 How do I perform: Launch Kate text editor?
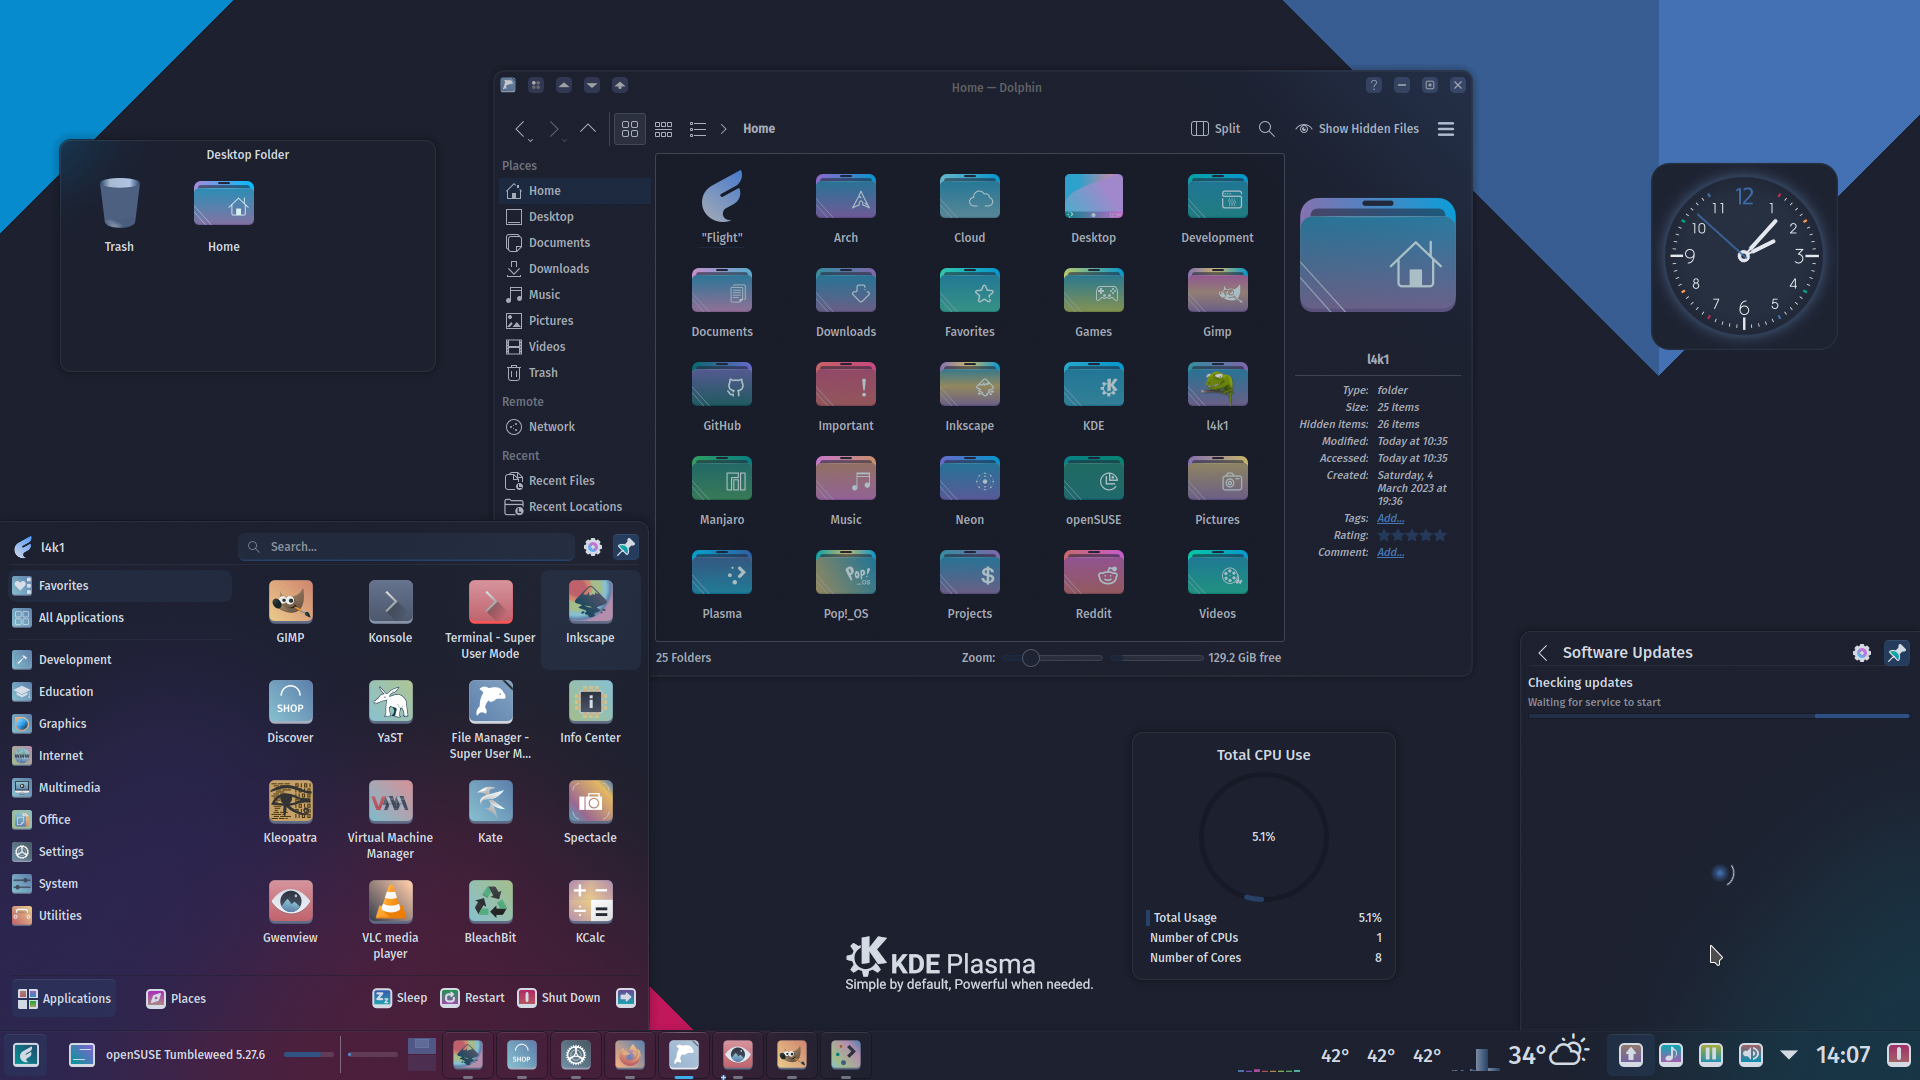(x=490, y=802)
